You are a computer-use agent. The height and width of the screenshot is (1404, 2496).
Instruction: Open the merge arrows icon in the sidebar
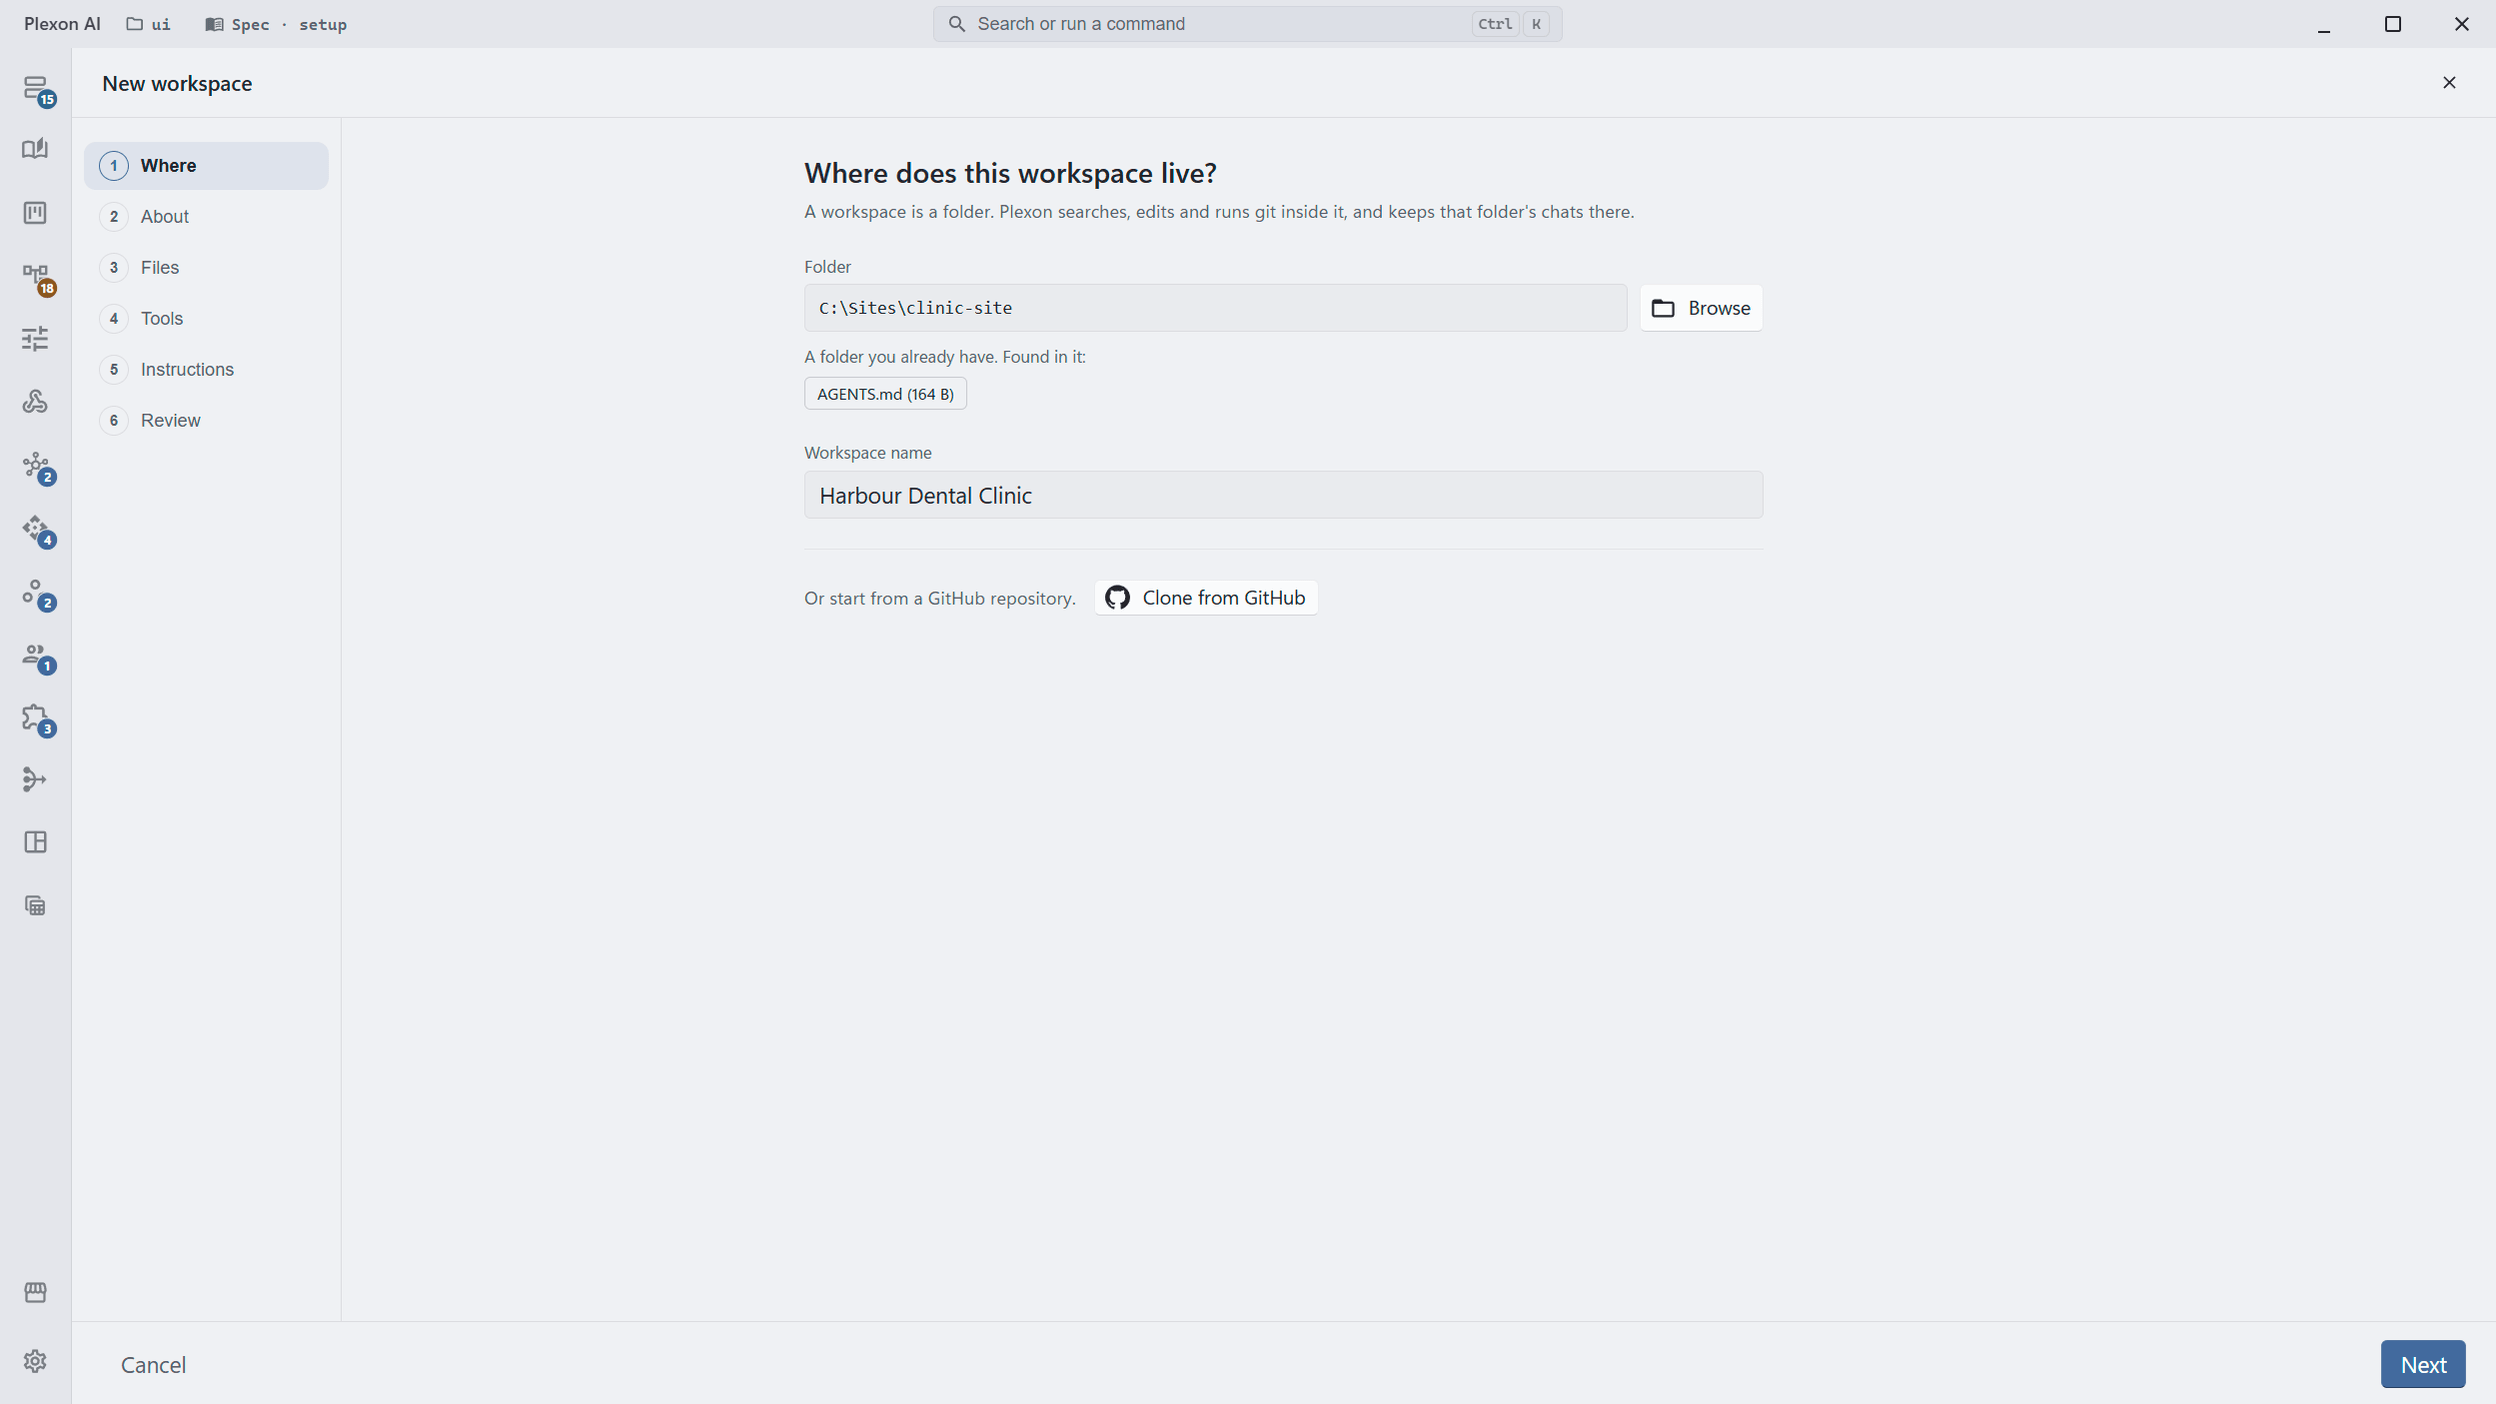coord(36,780)
